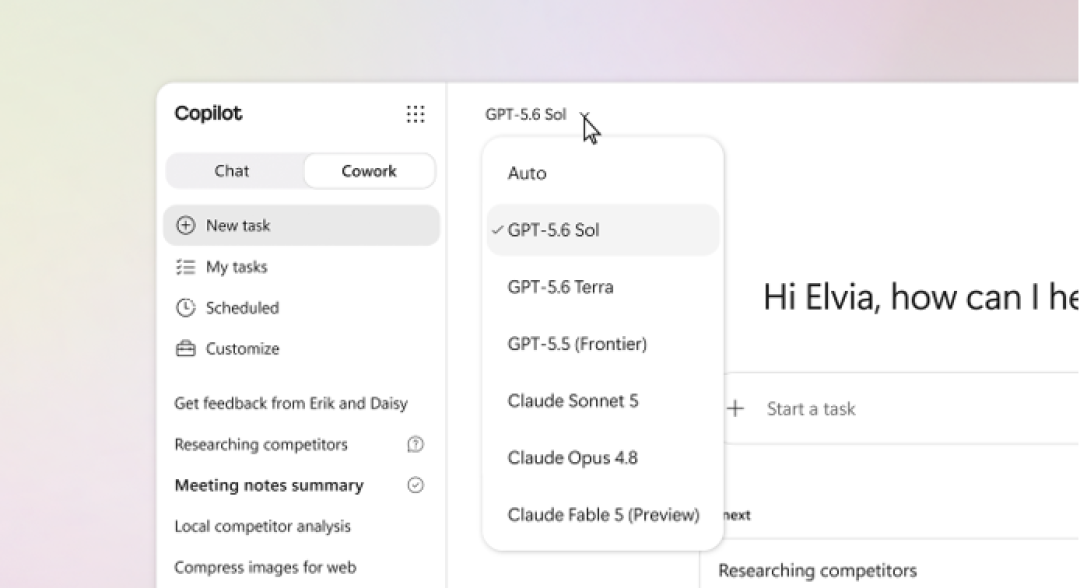Open My tasks

tap(302, 266)
